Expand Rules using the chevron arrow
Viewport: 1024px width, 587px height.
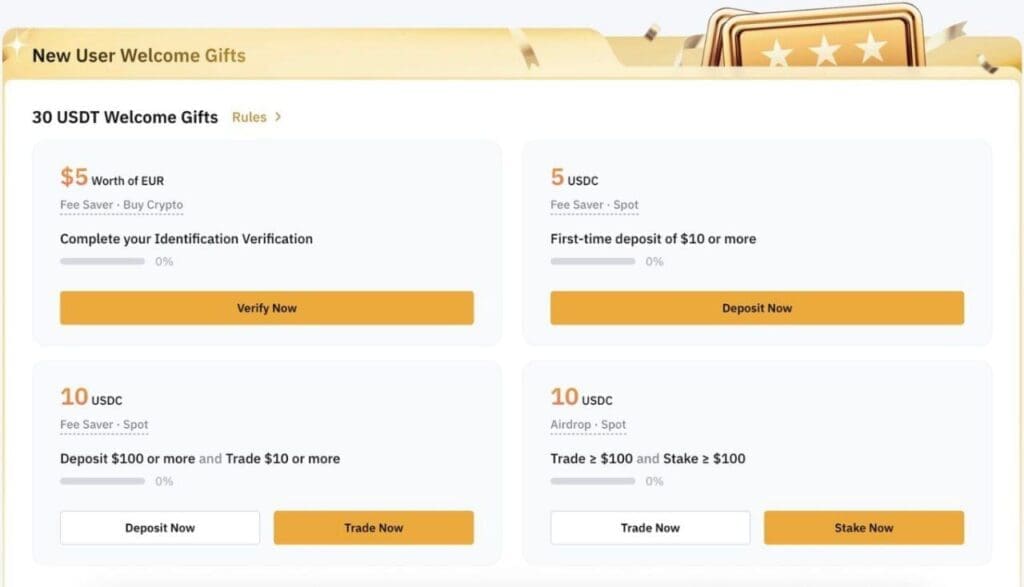278,117
